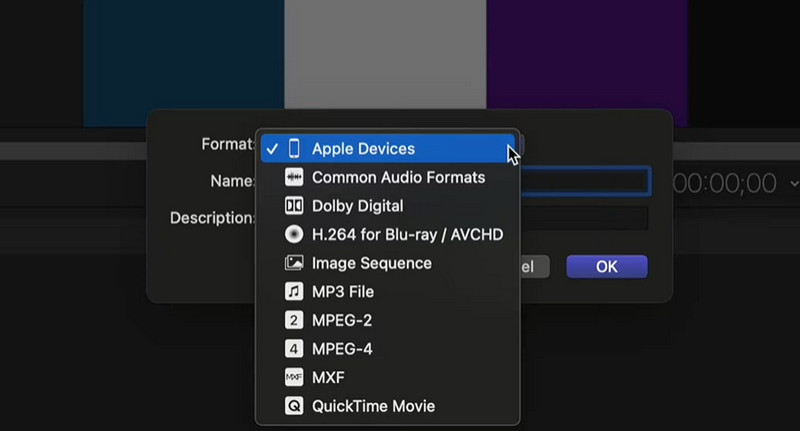800x431 pixels.
Task: Click the checkmark beside Apple Devices
Action: coord(272,149)
